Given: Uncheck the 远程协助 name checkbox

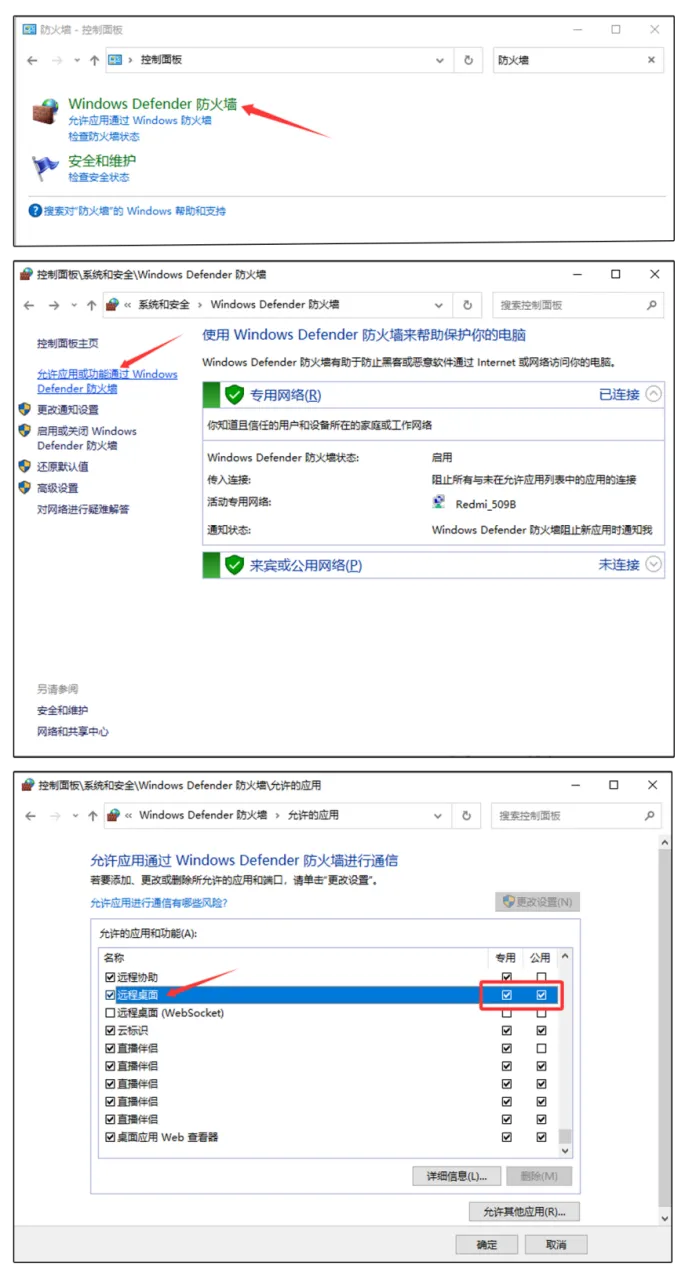Looking at the screenshot, I should tap(110, 977).
